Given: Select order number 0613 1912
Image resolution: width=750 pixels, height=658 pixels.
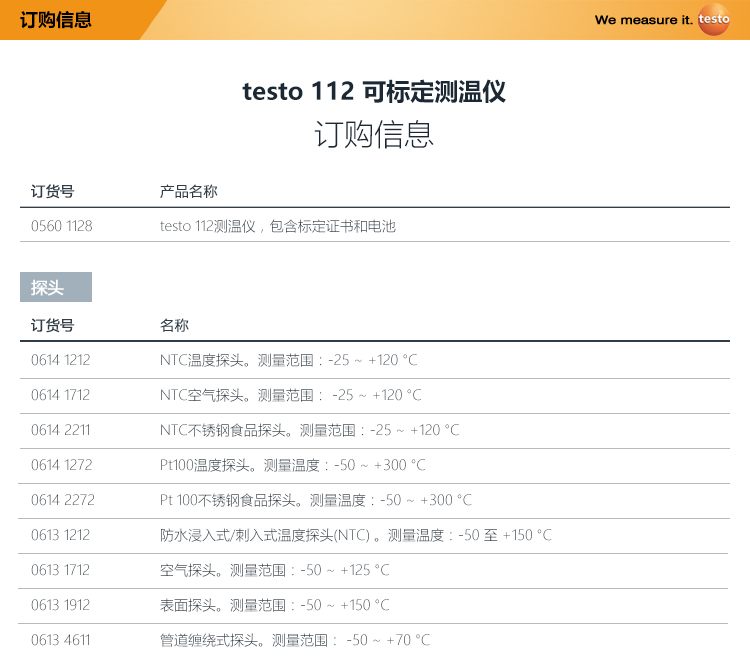Looking at the screenshot, I should (x=61, y=605).
